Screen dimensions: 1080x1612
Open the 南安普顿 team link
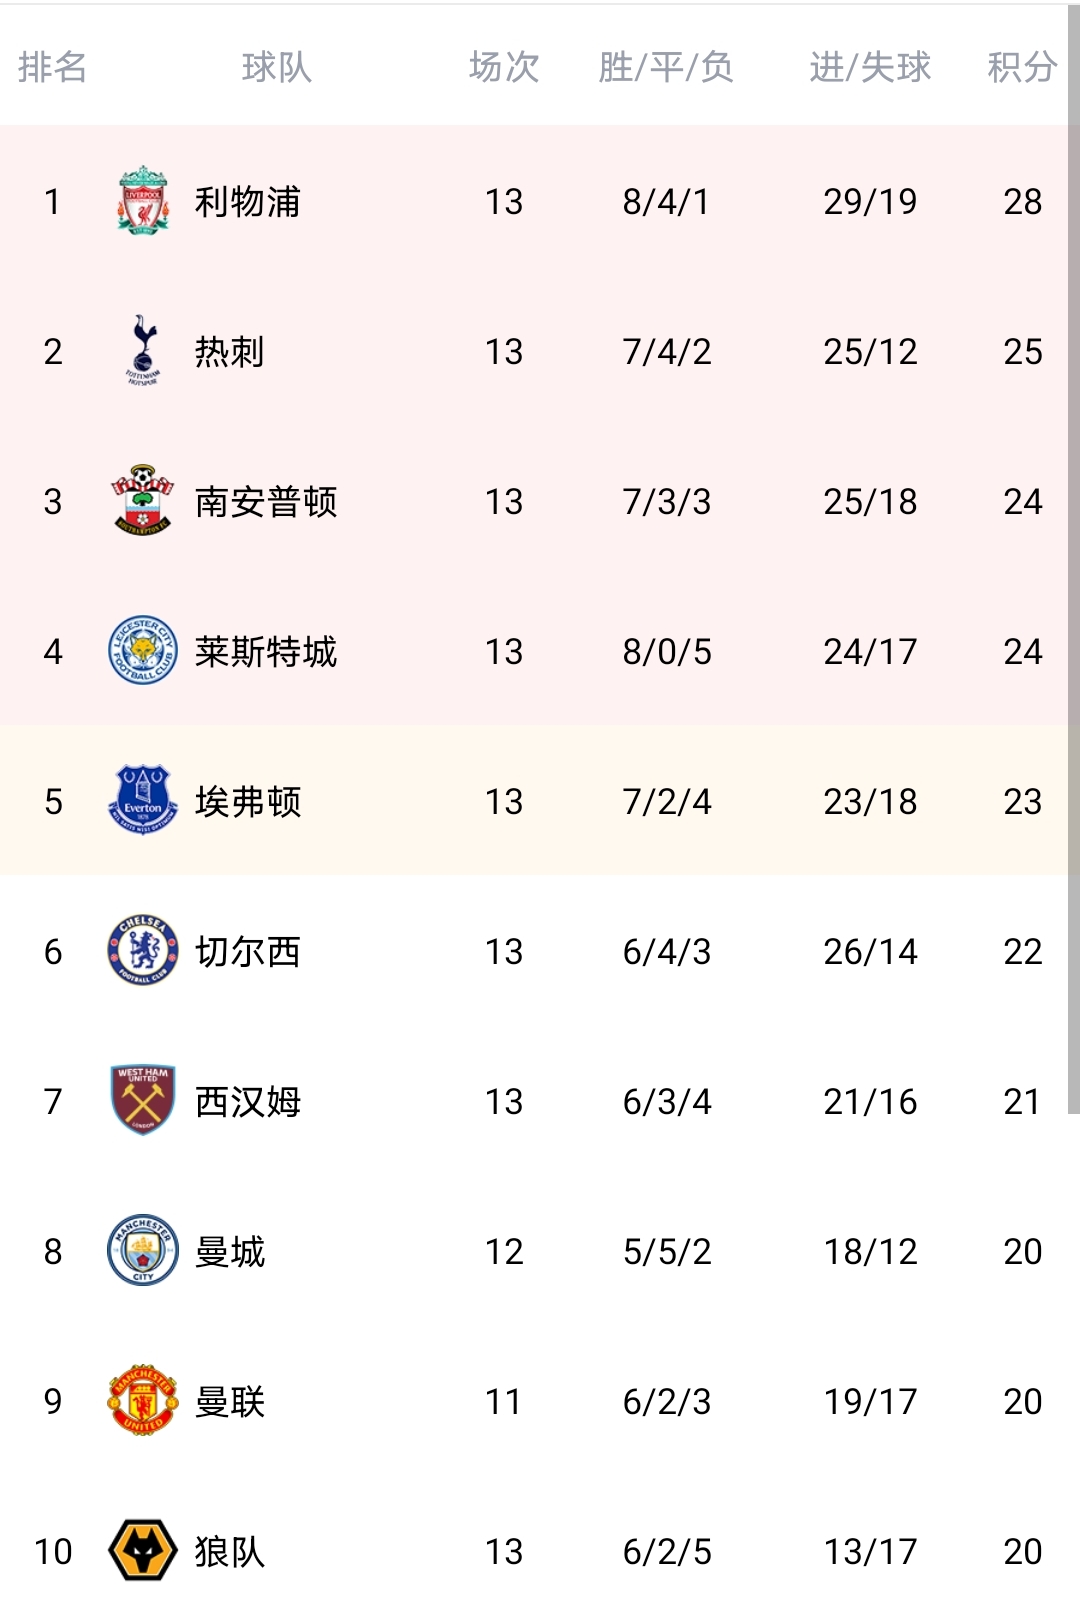coord(266,502)
